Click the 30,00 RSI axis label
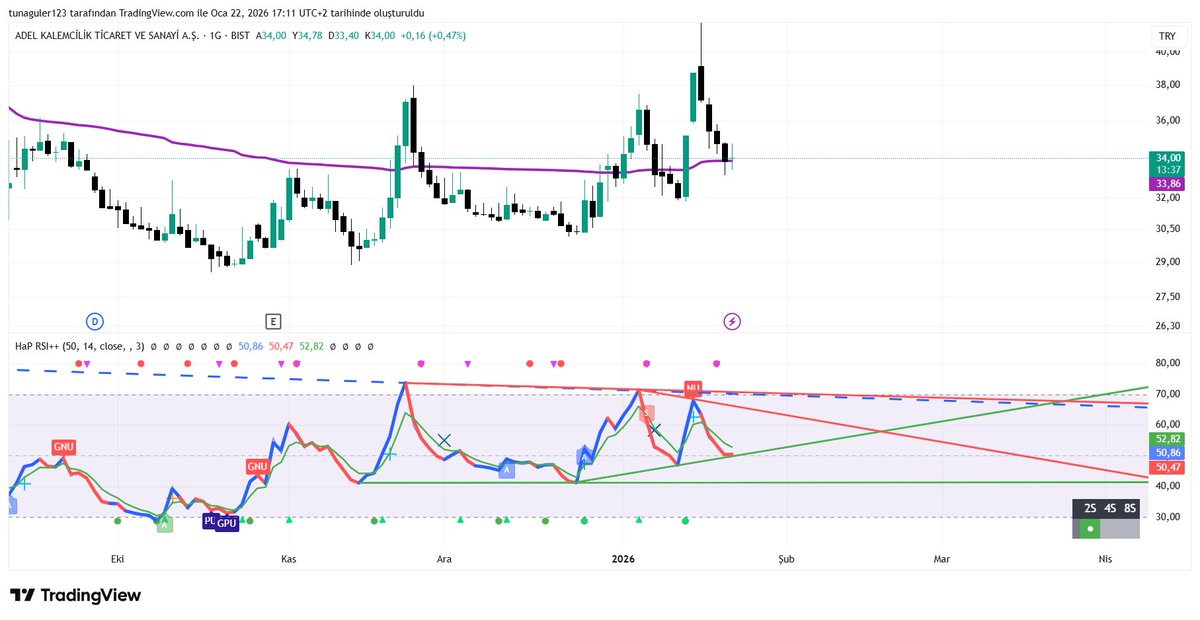Viewport: 1200px width, 620px height. click(1168, 517)
